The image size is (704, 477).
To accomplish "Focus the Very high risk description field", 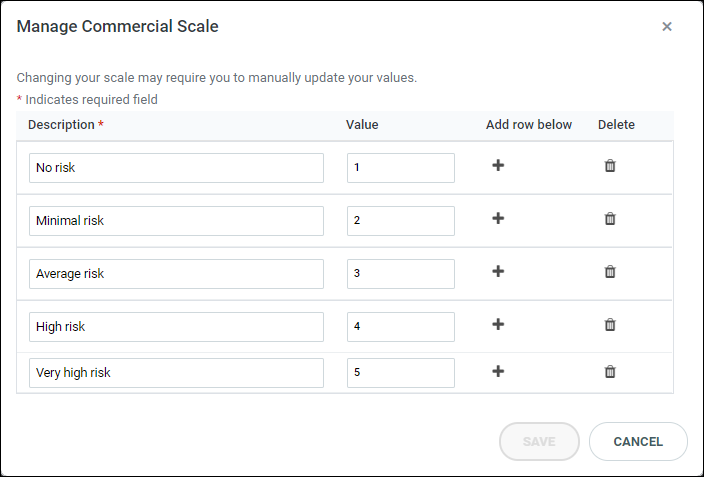I will (x=176, y=373).
